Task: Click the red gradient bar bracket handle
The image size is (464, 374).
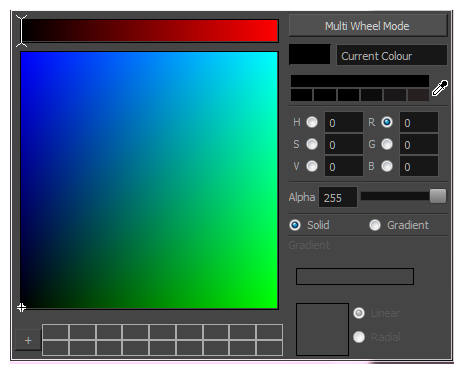Action: coord(21,31)
